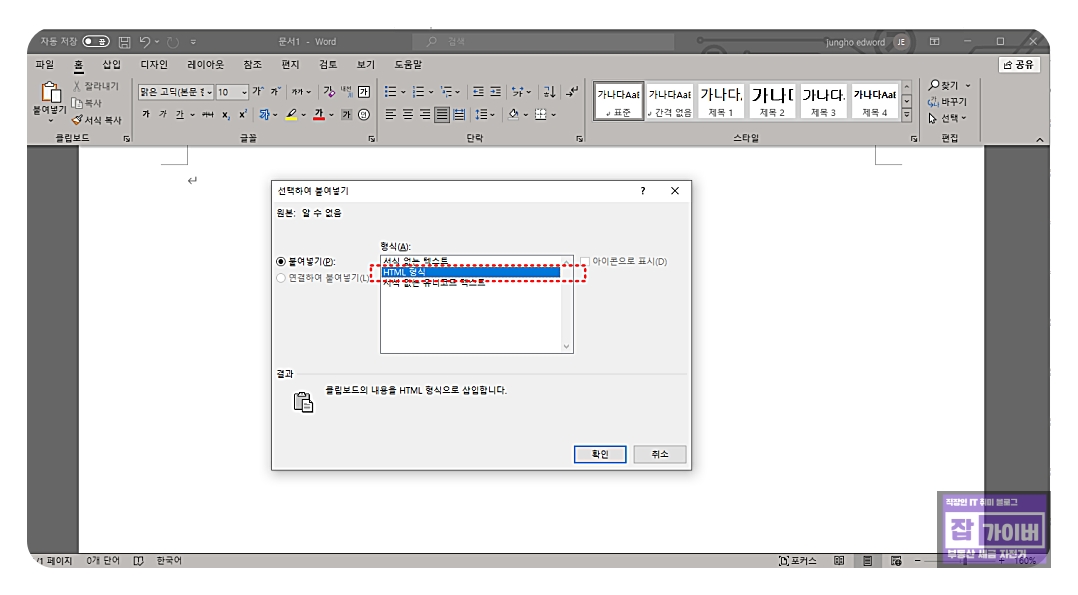This screenshot has height=595, width=1078.
Task: Switch to the 참조 (References) tab
Action: pos(252,65)
